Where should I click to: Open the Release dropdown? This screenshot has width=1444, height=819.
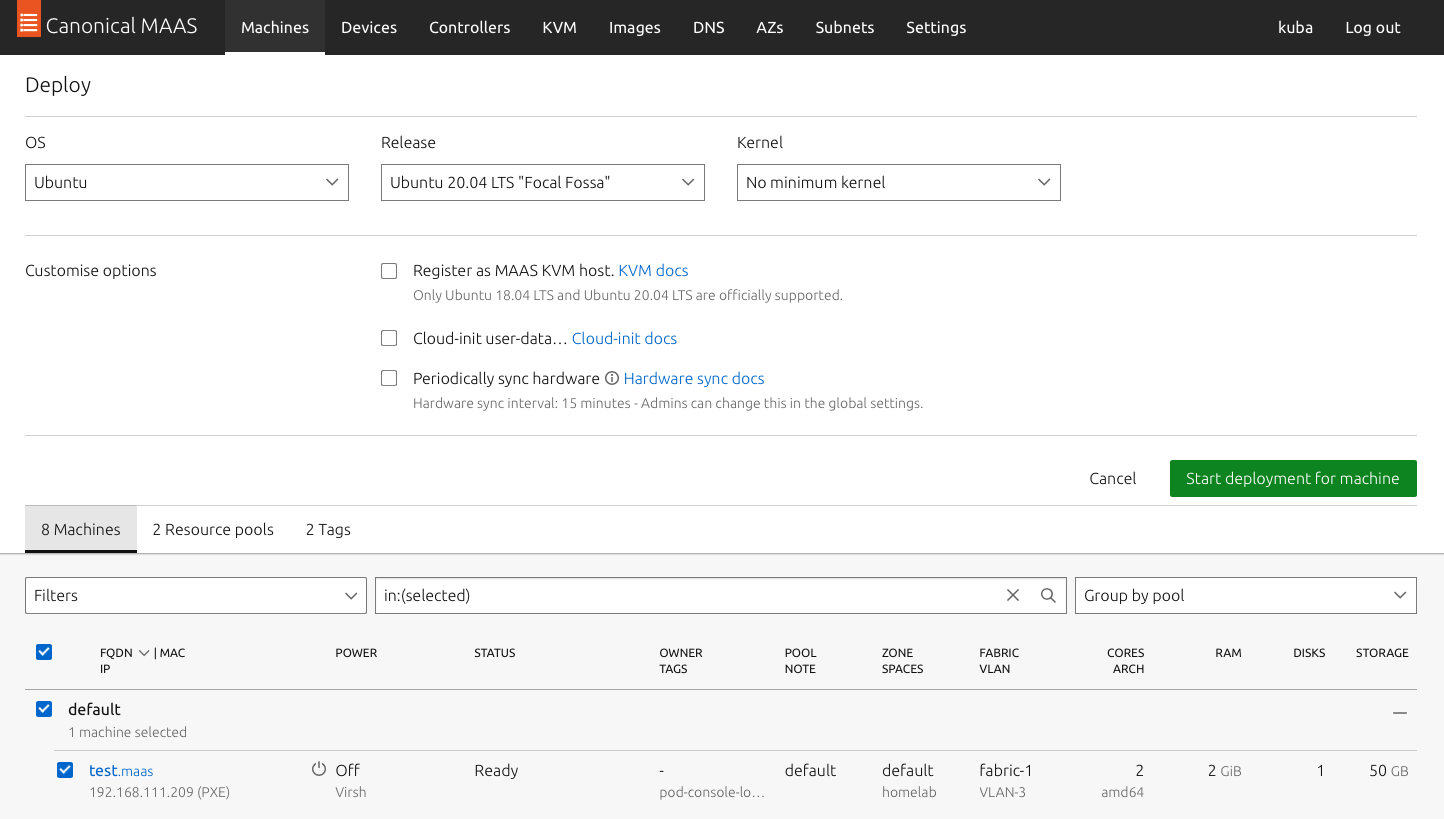(543, 182)
